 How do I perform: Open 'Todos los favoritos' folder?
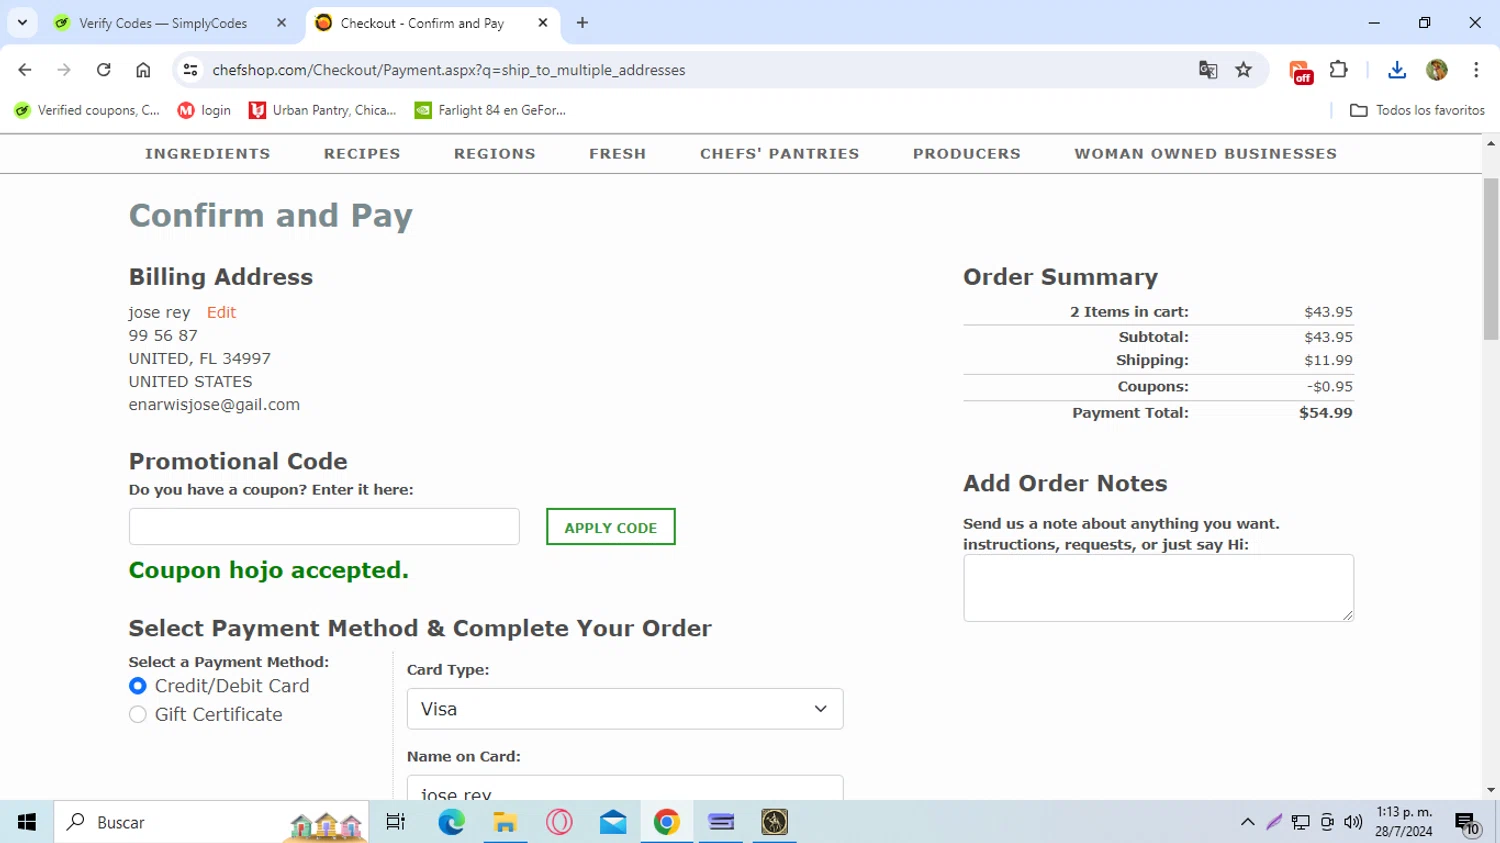[x=1417, y=110]
